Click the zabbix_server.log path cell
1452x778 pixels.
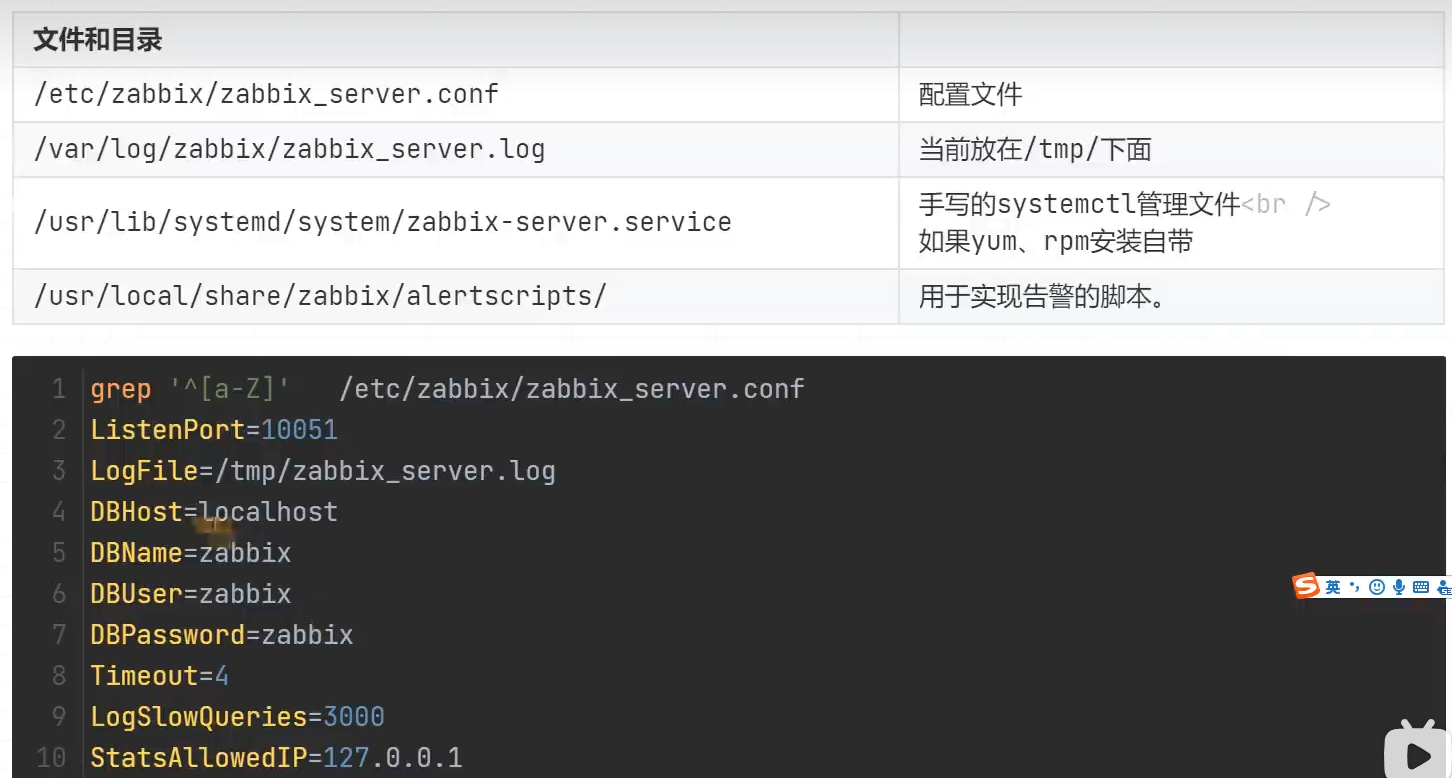click(x=455, y=150)
